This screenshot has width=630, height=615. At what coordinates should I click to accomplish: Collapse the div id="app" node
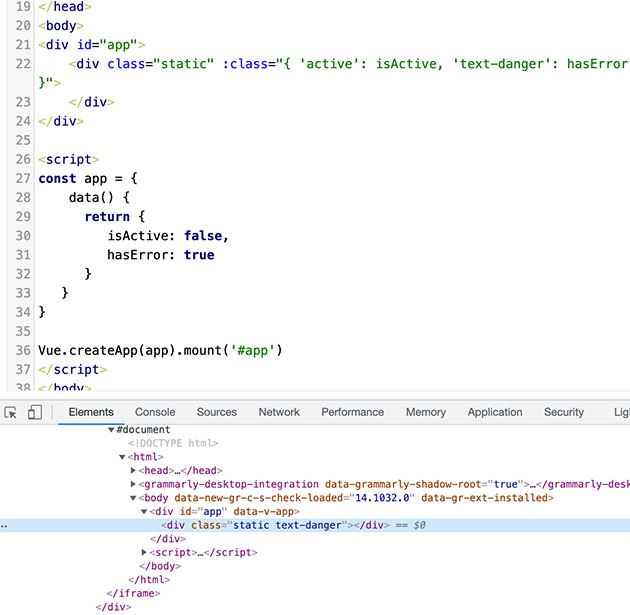(x=144, y=512)
